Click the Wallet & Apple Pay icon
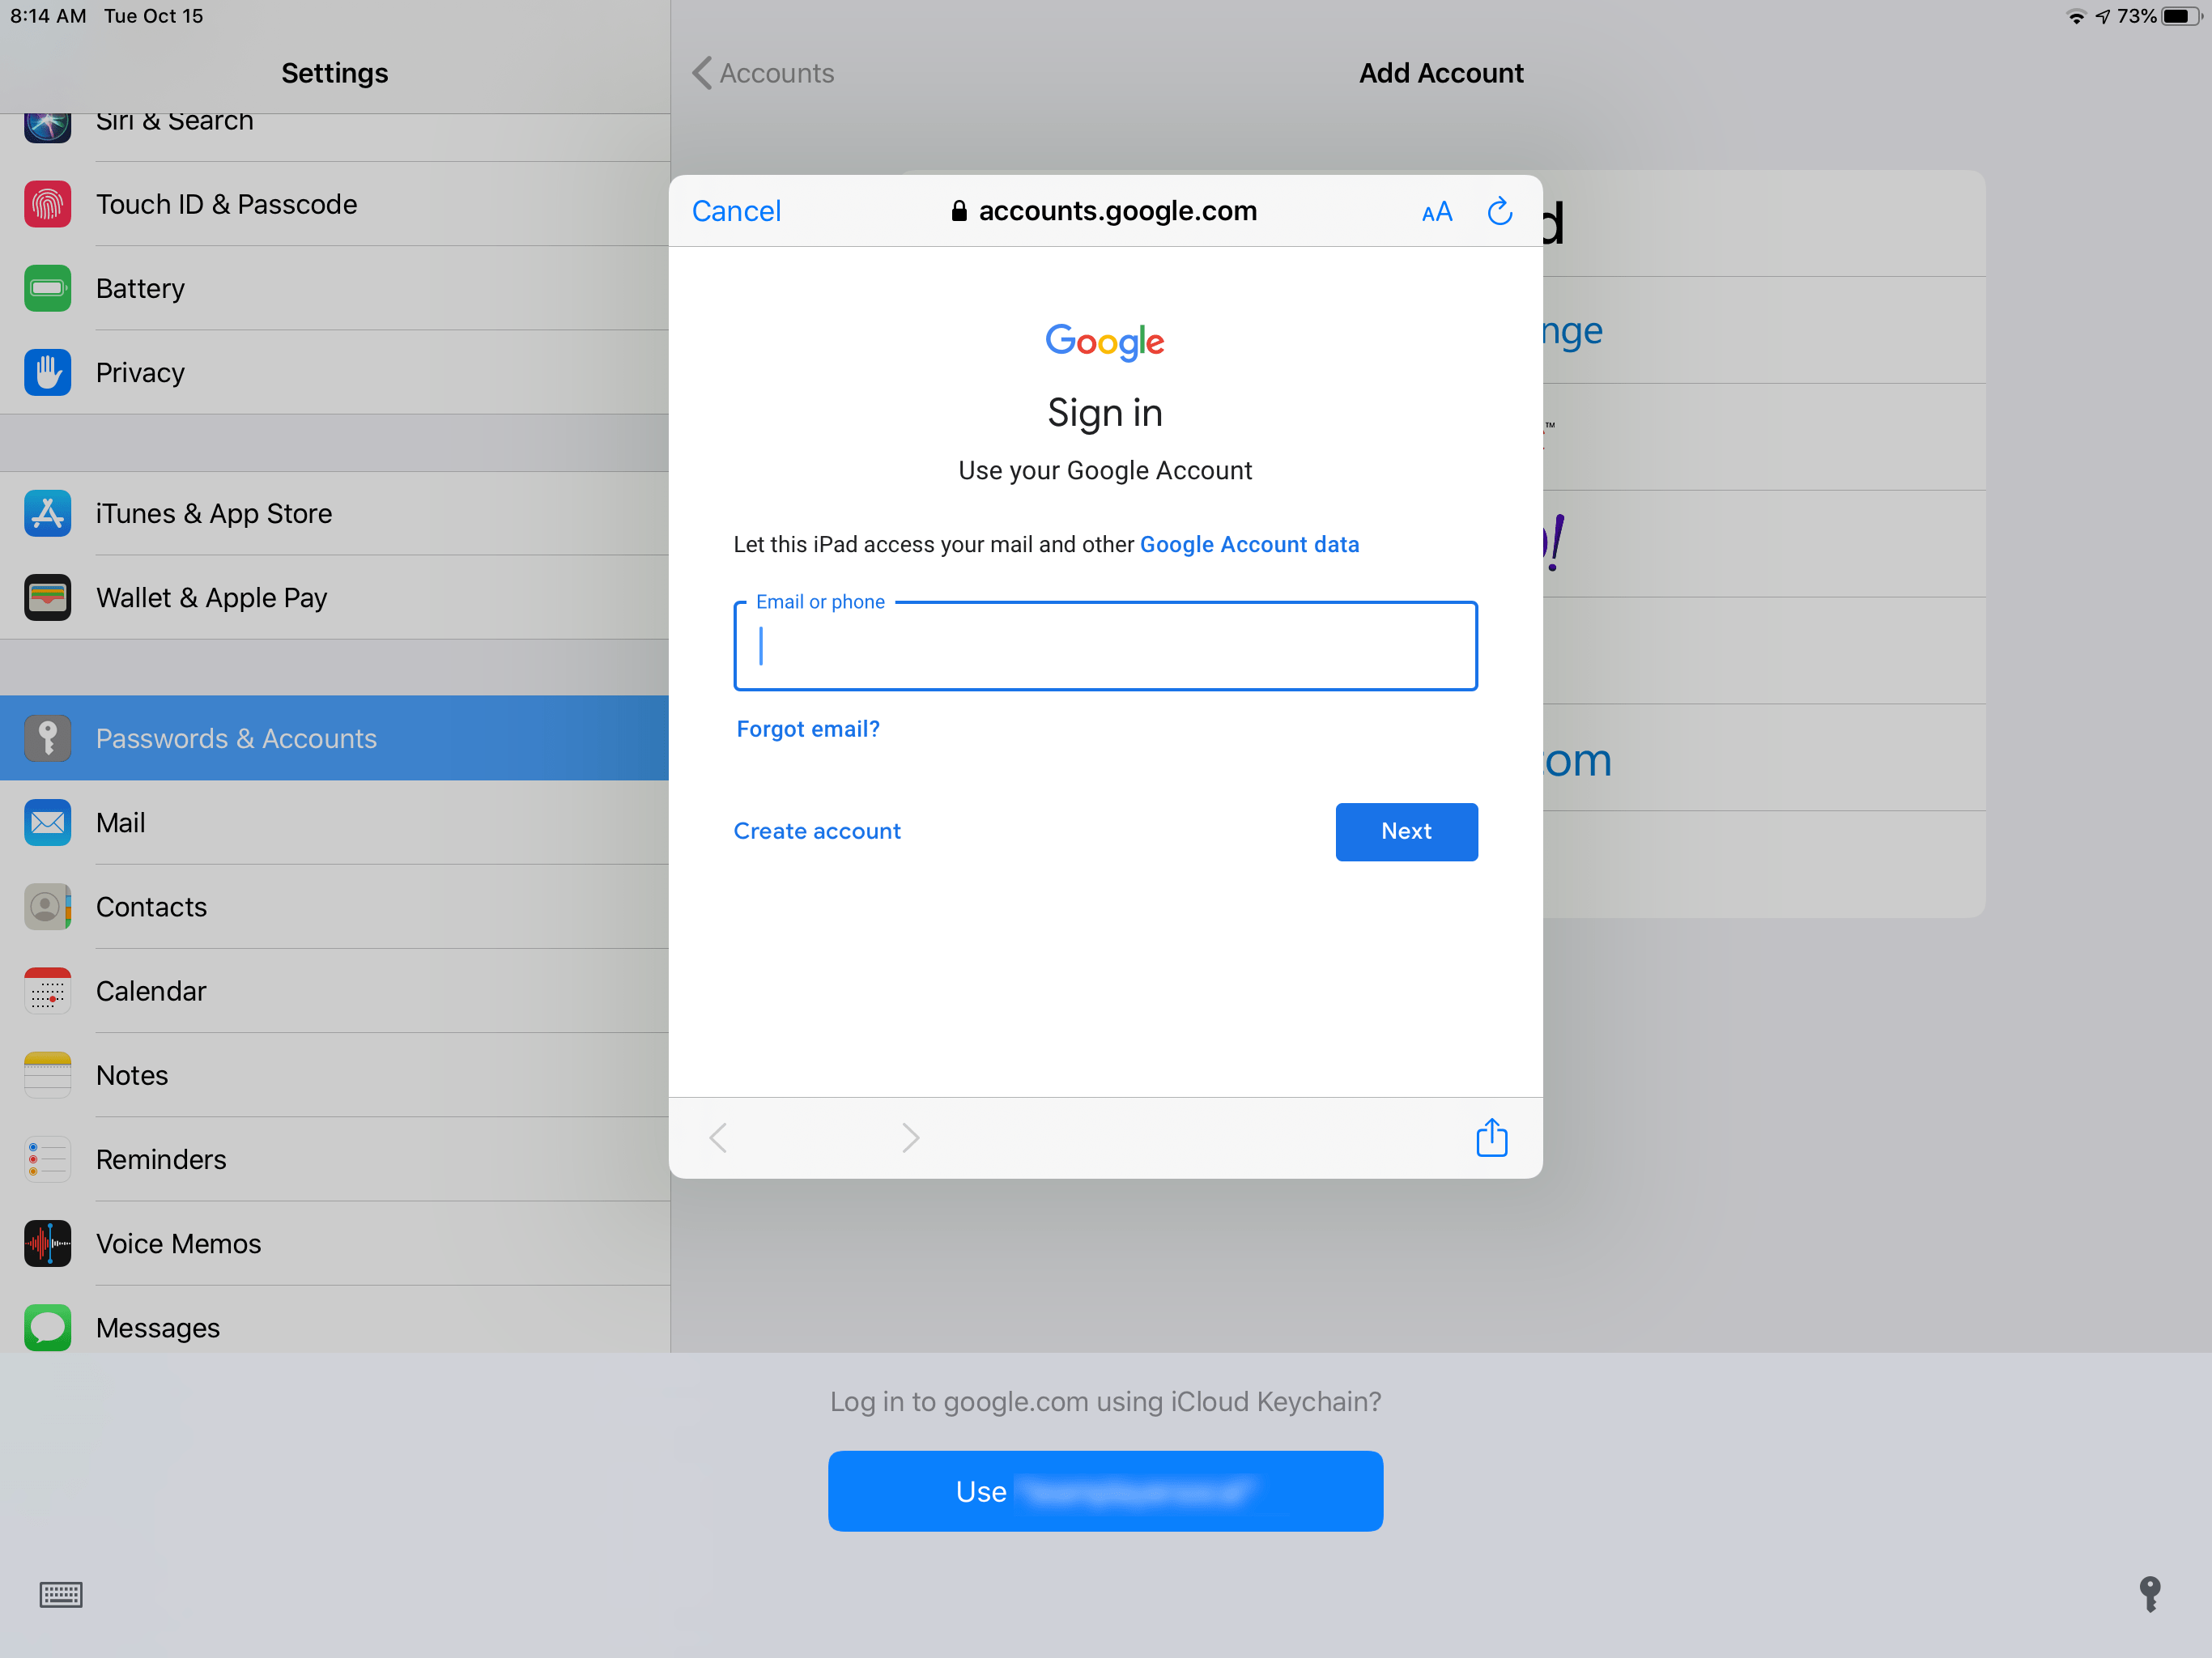The image size is (2212, 1658). (x=45, y=597)
